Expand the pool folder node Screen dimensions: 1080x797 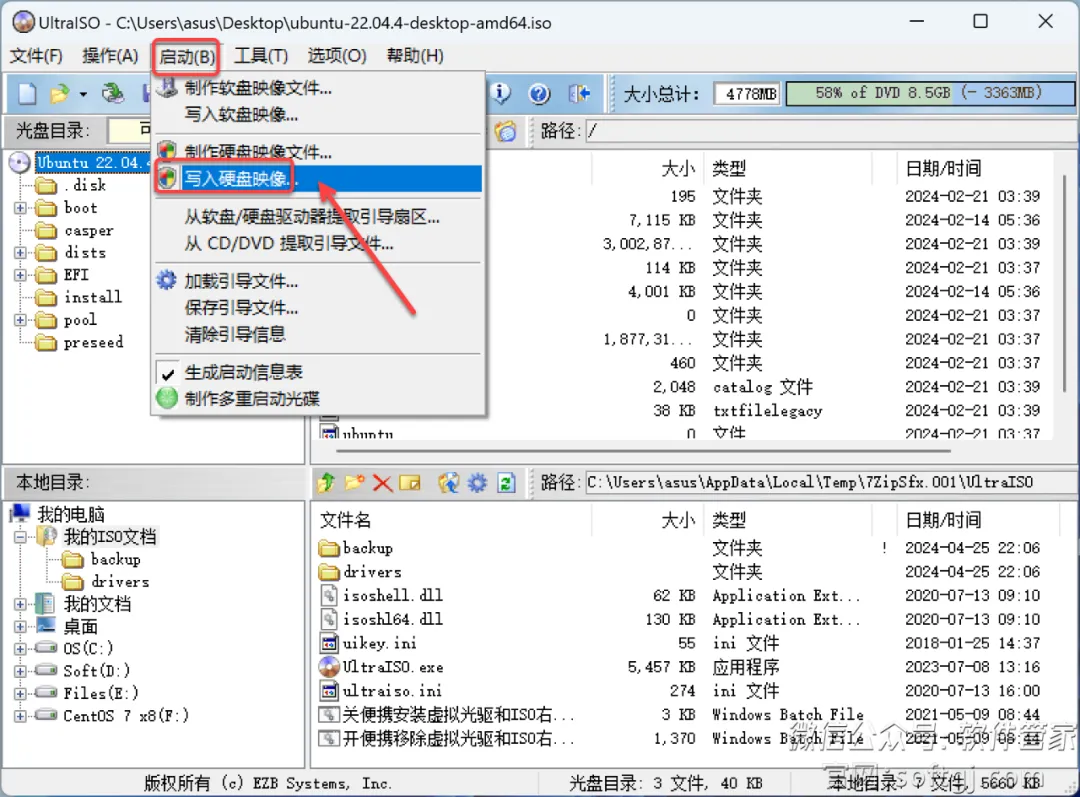pos(21,320)
